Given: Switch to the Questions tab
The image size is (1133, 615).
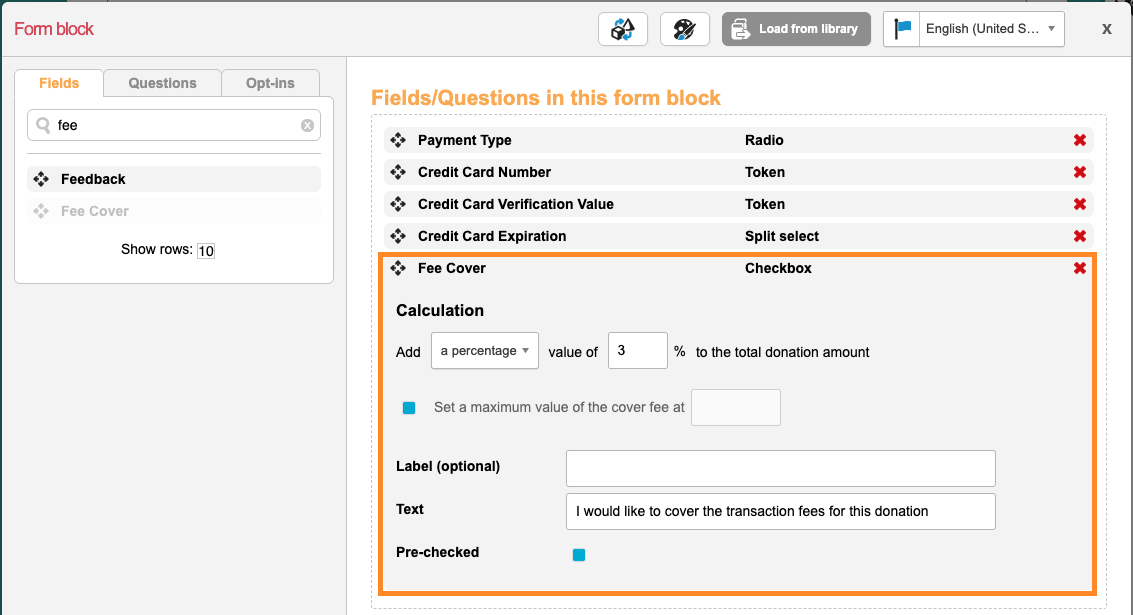Looking at the screenshot, I should click(x=162, y=83).
